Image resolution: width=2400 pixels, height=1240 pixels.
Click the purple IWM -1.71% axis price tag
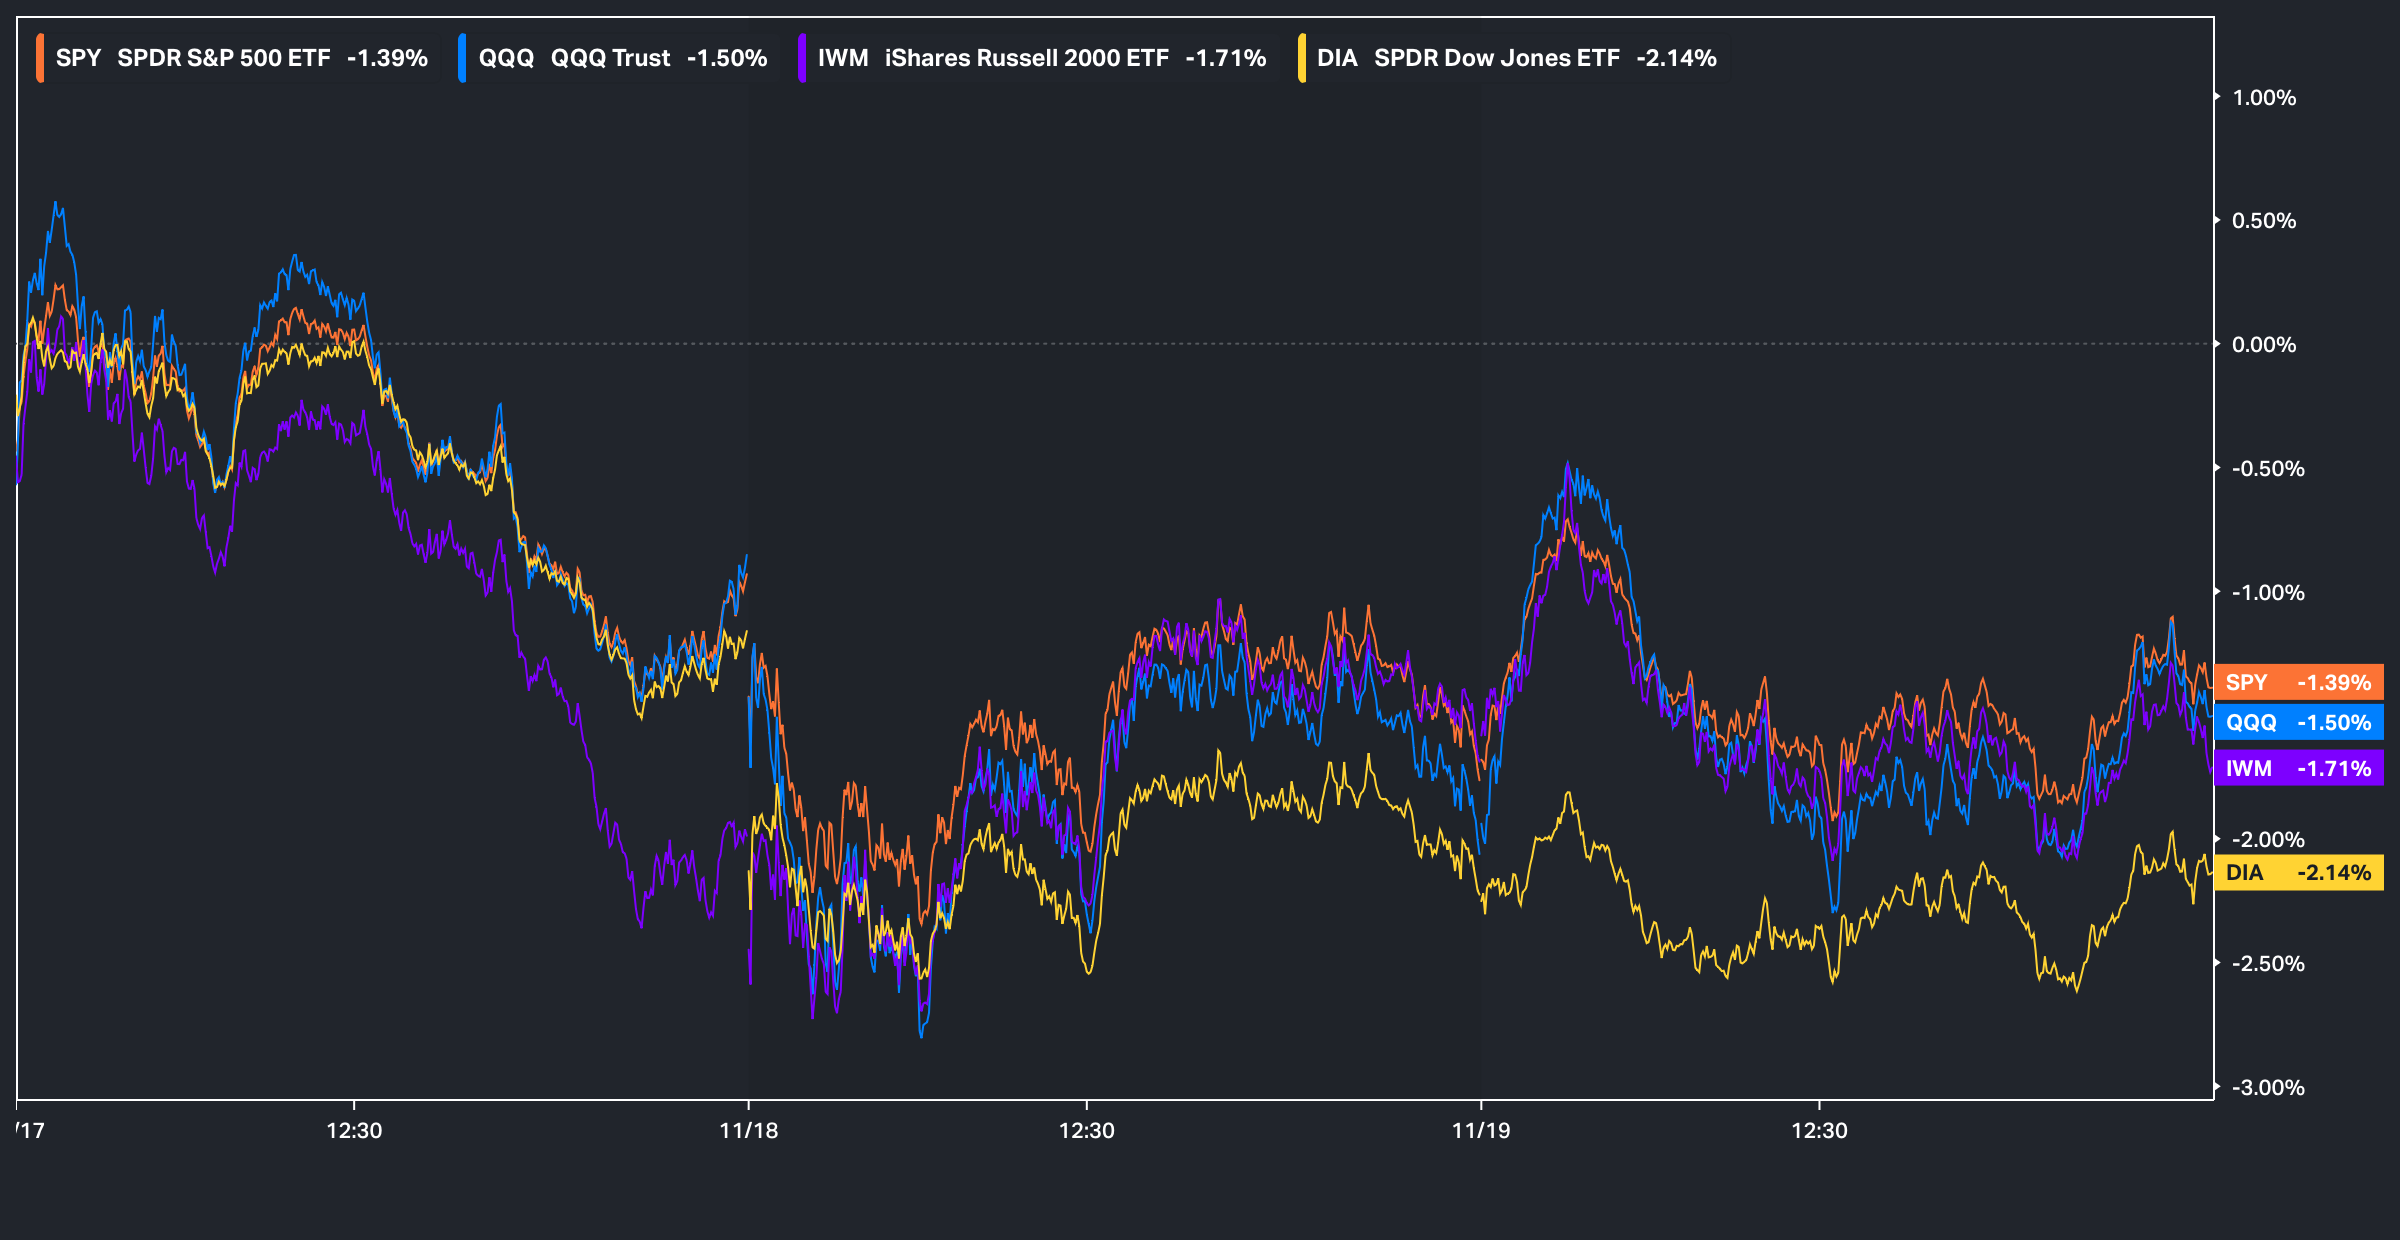click(x=2298, y=768)
